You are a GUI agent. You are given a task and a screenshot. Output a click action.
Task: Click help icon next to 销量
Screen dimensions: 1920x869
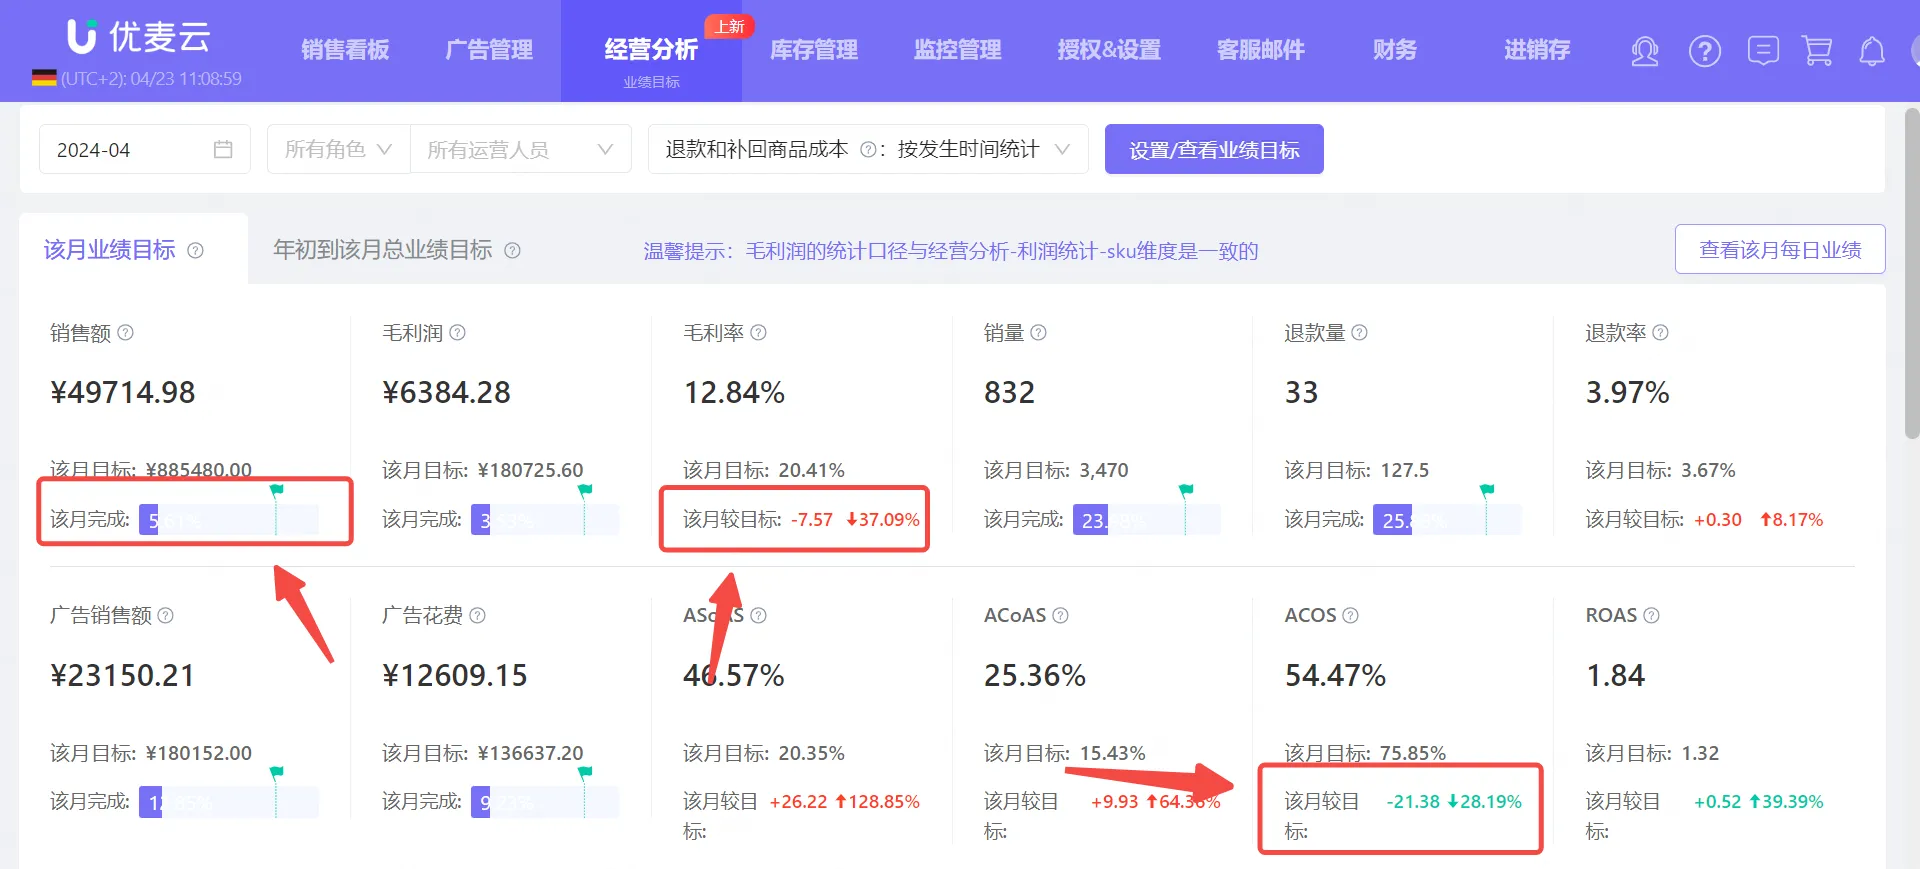click(1039, 332)
